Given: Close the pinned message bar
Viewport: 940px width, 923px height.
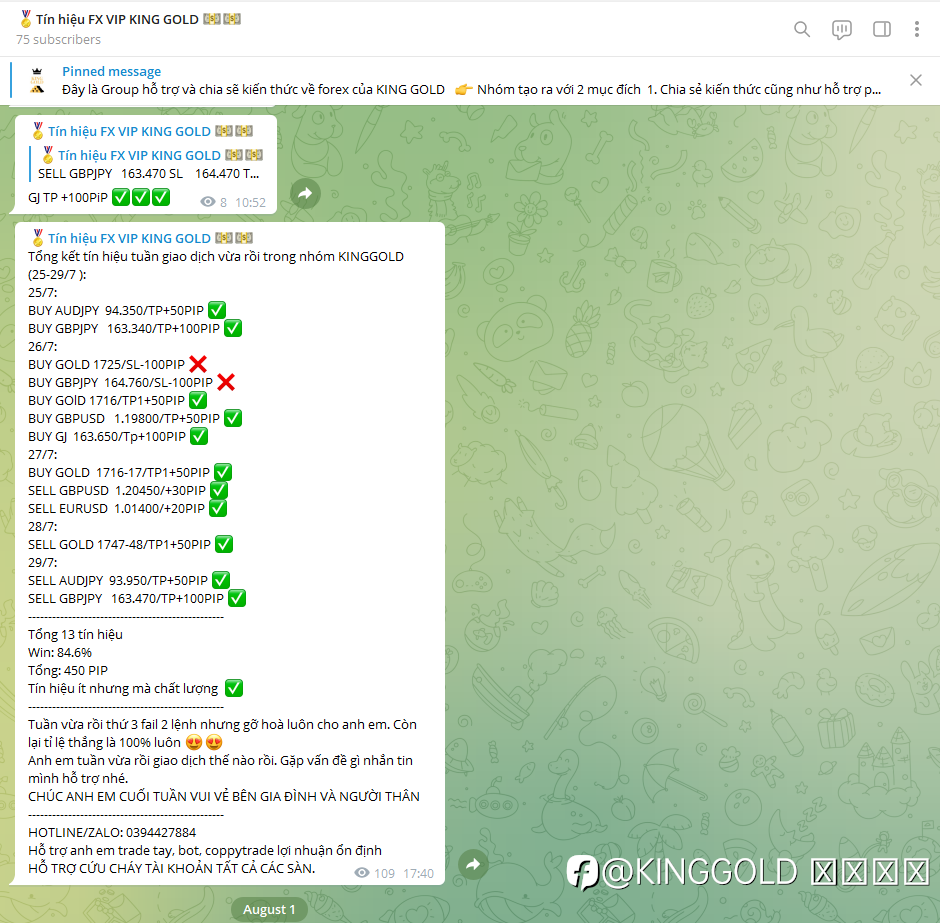Looking at the screenshot, I should [x=915, y=80].
